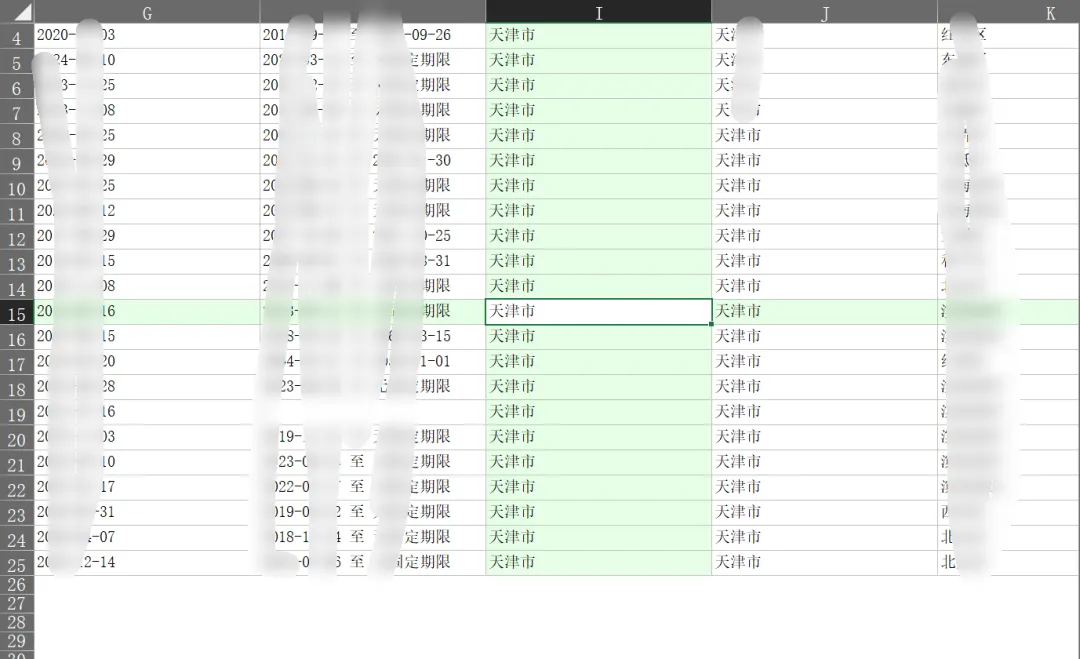Select row 27 header
The width and height of the screenshot is (1080, 659).
click(17, 604)
